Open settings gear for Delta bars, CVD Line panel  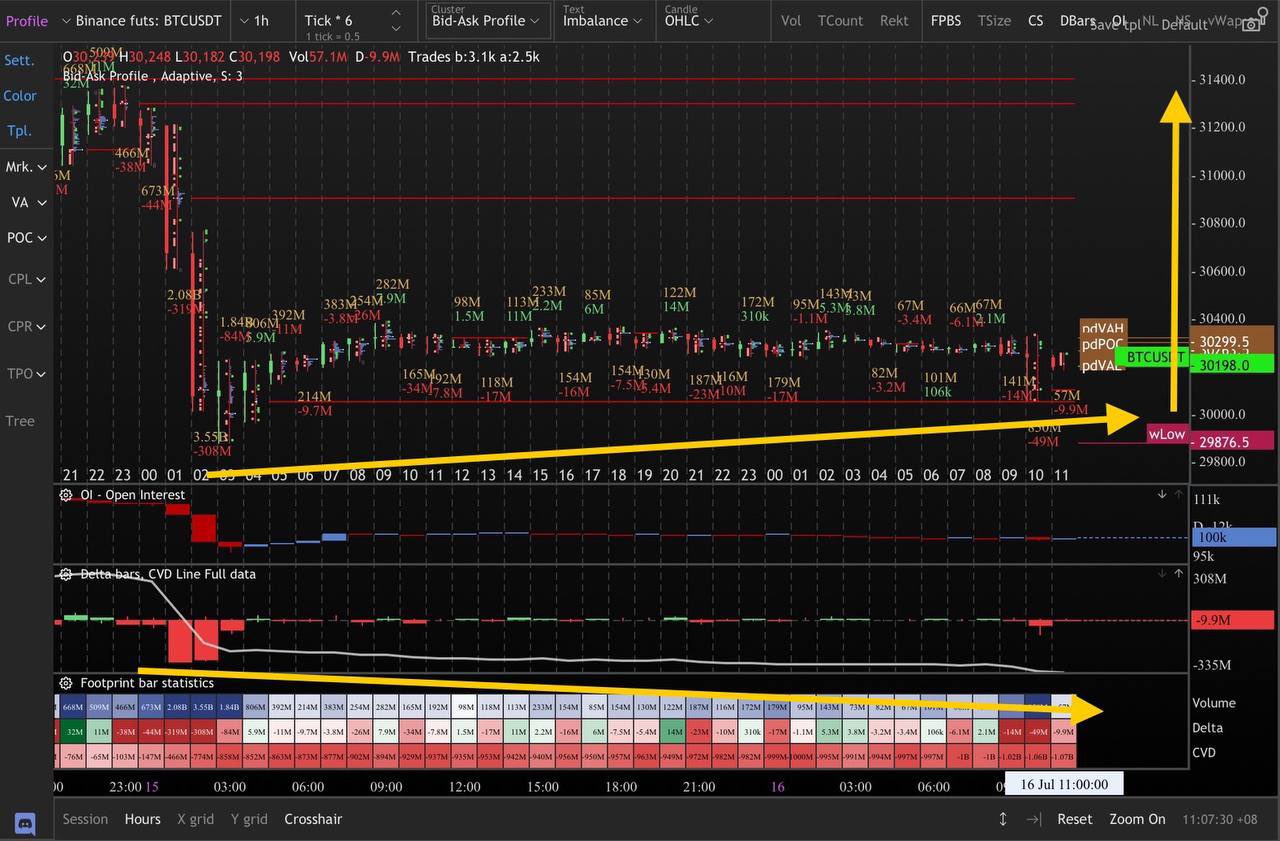66,574
